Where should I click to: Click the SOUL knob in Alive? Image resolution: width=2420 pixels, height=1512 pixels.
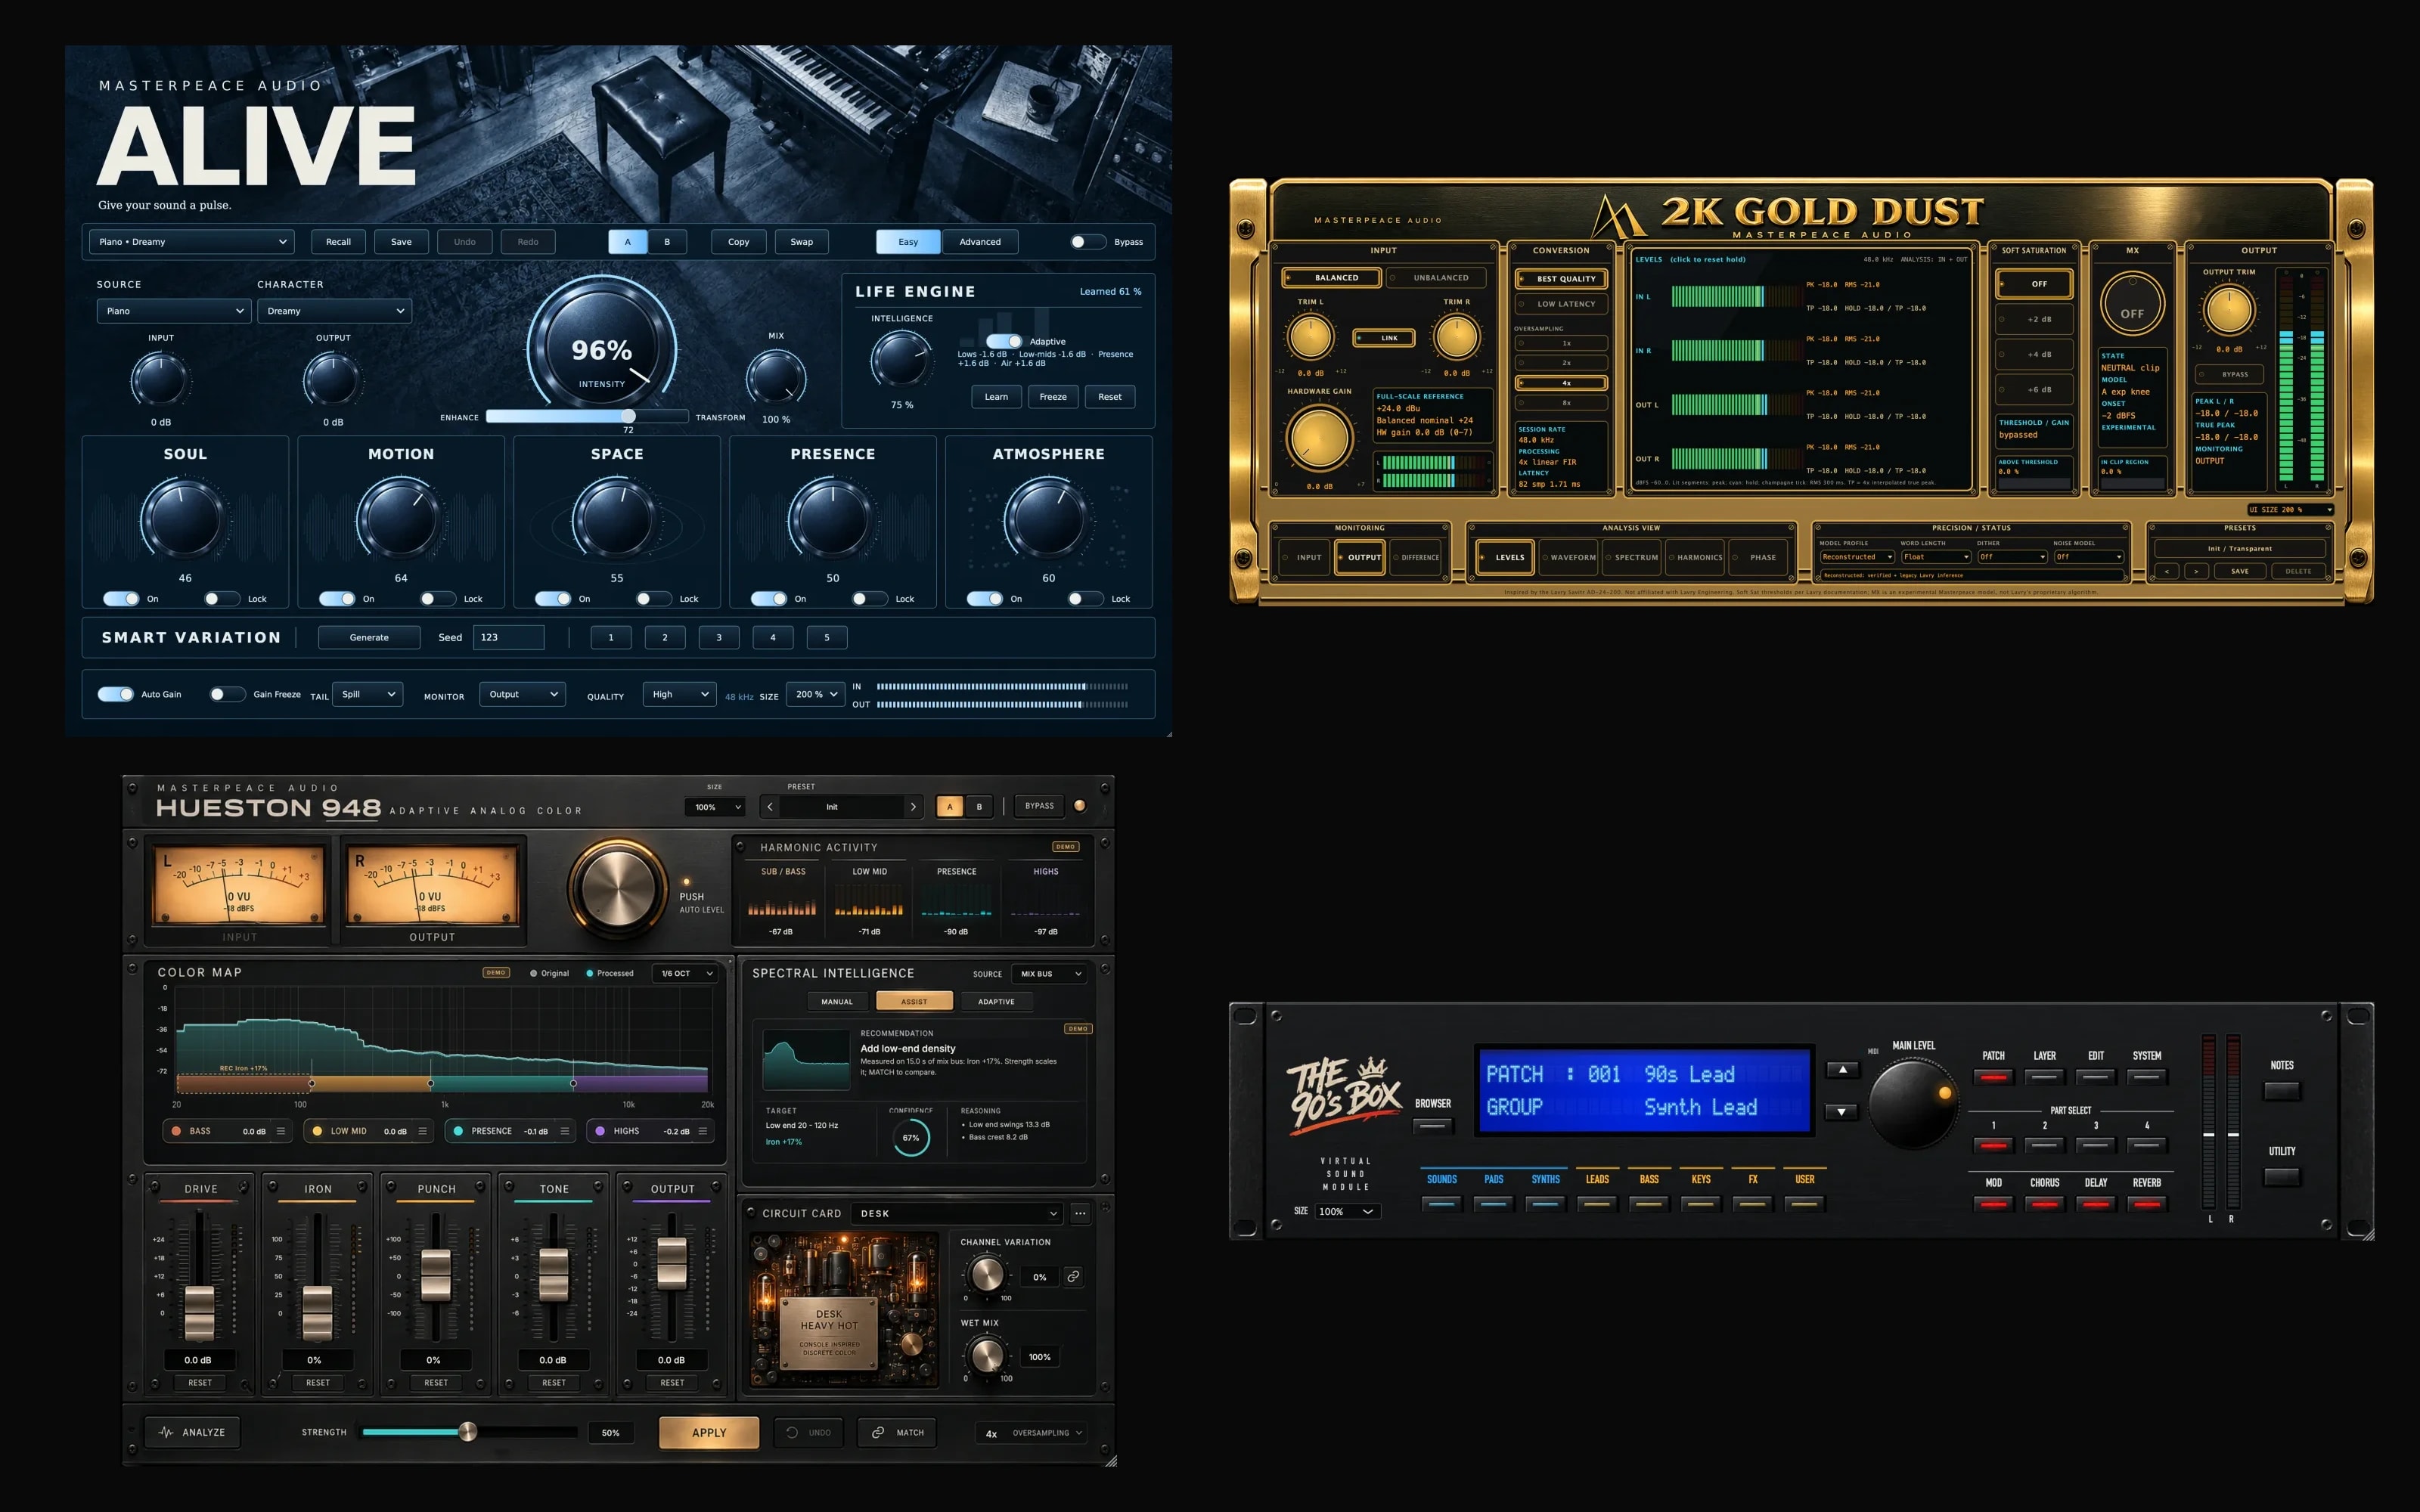coord(184,519)
